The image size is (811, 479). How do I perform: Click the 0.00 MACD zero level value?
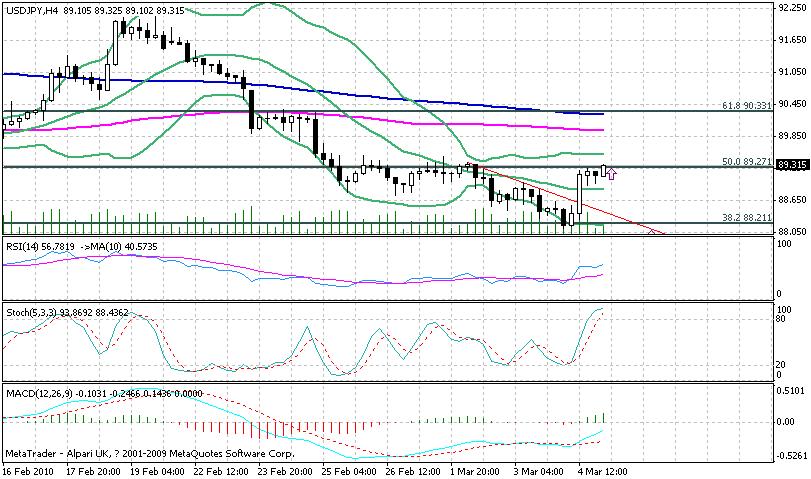tap(786, 422)
